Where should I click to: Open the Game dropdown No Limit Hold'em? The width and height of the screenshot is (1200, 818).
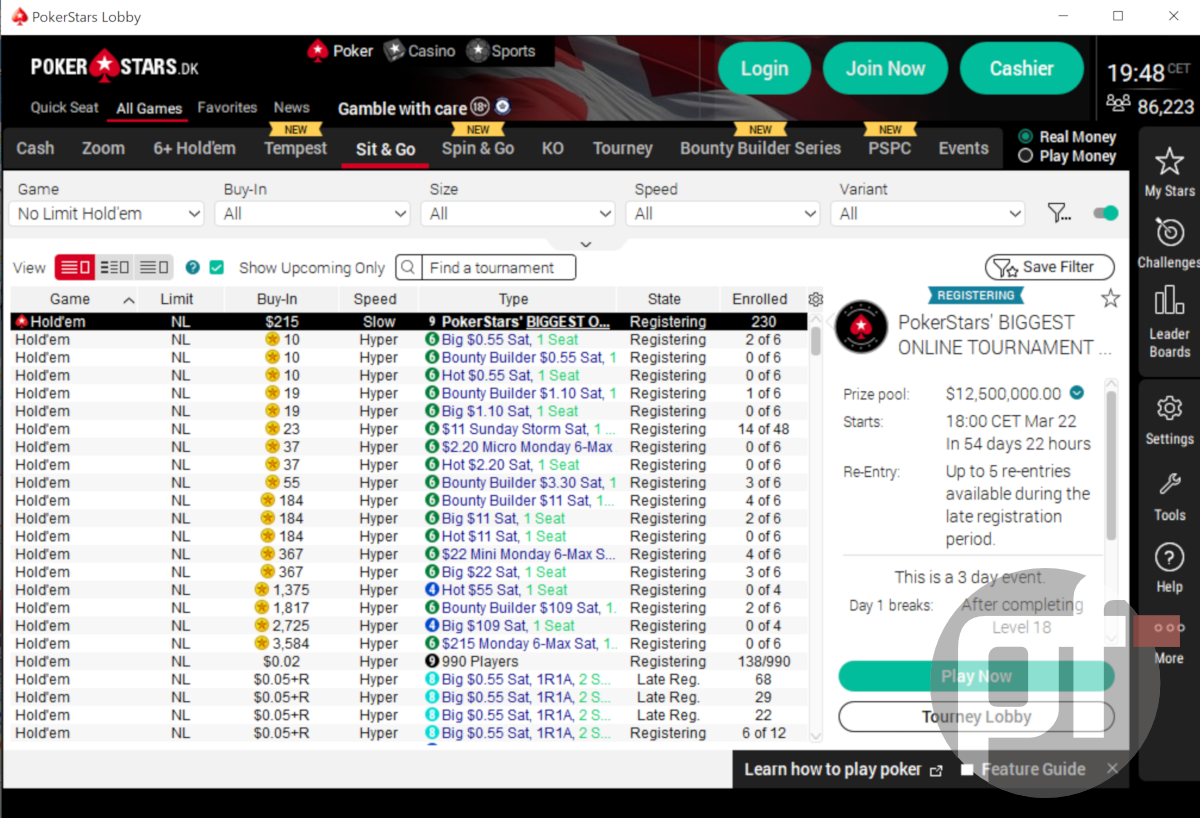click(106, 214)
